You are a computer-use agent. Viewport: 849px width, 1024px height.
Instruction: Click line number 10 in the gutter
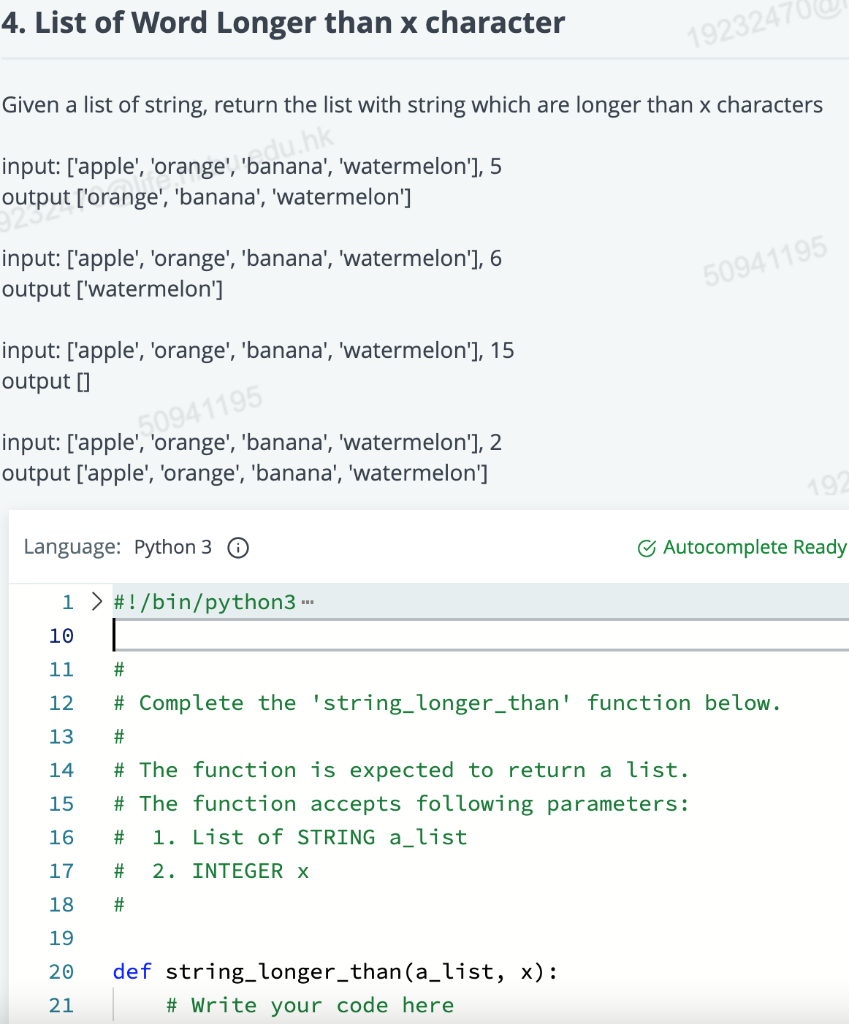pyautogui.click(x=60, y=635)
